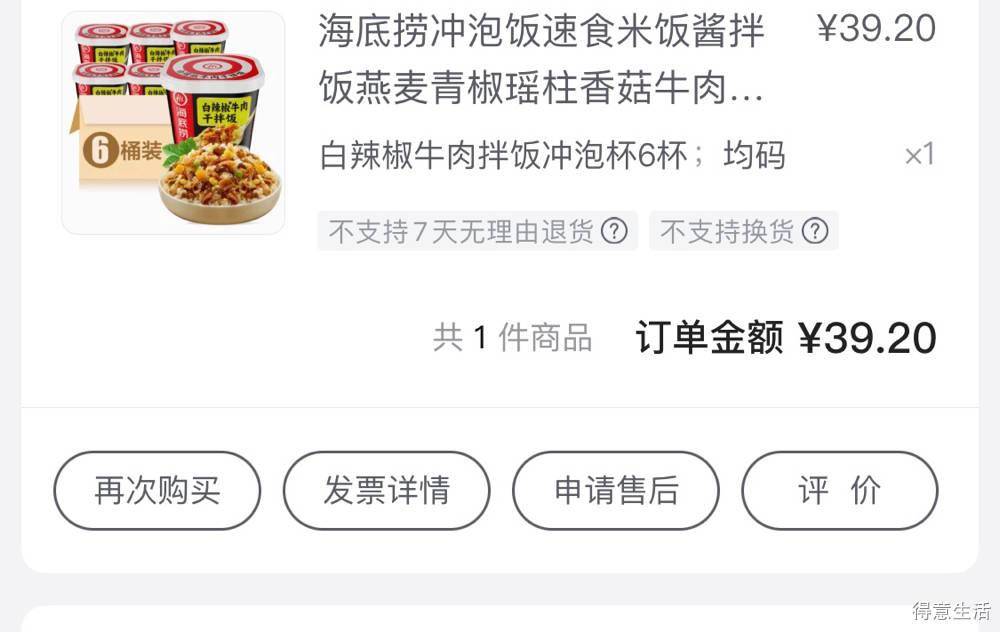Open 发票详情 invoice details

[386, 490]
